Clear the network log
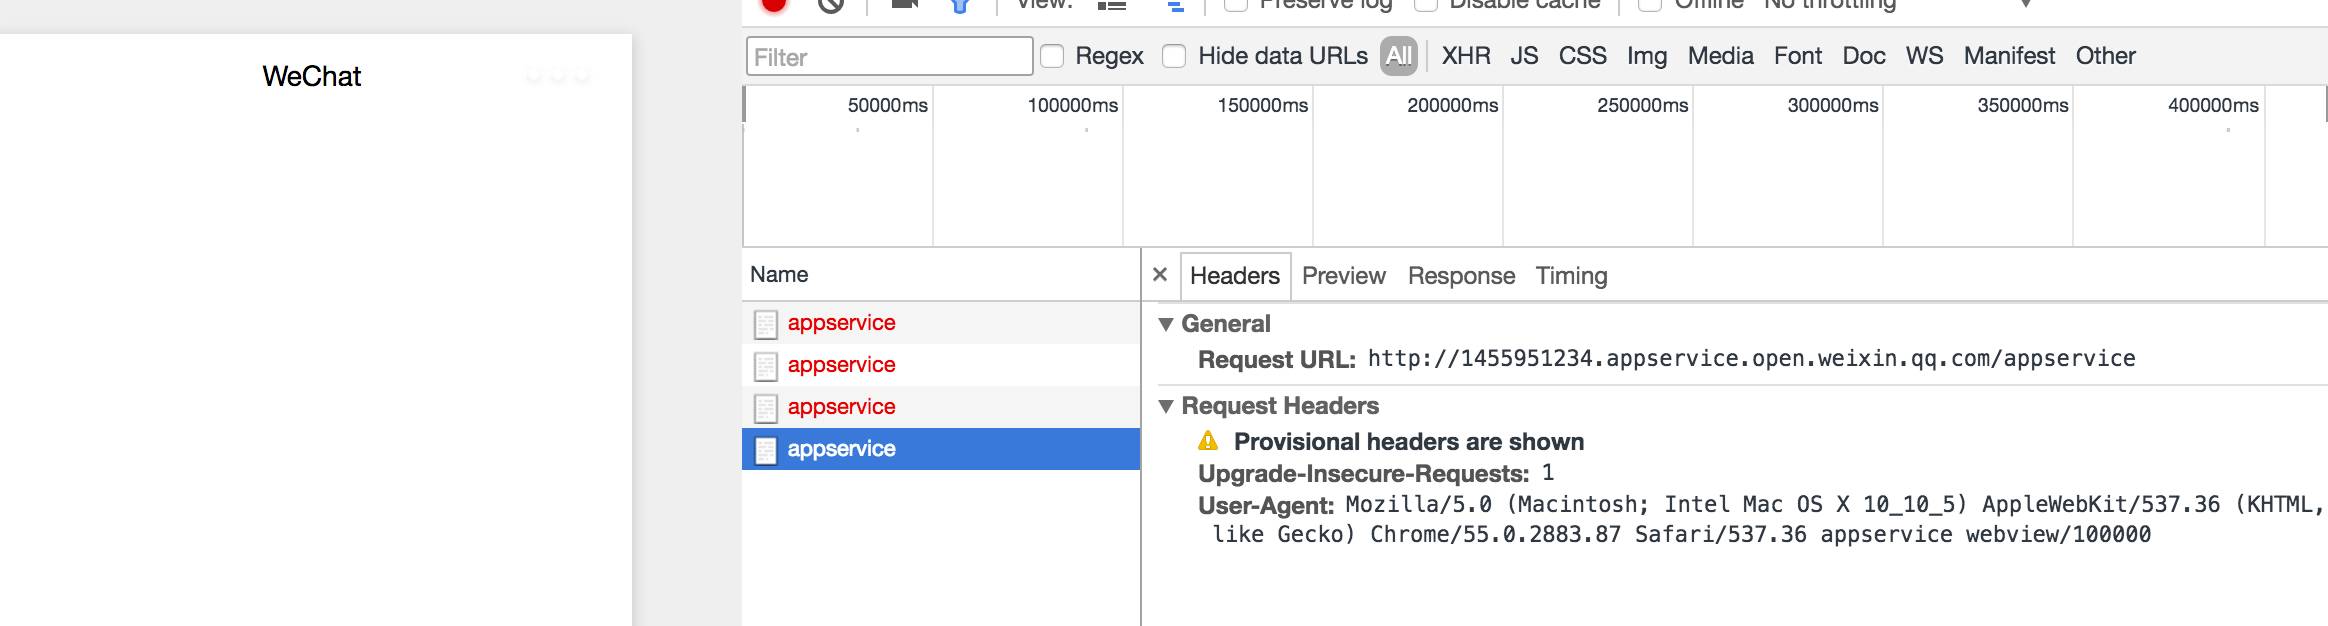The width and height of the screenshot is (2328, 626). [830, 5]
